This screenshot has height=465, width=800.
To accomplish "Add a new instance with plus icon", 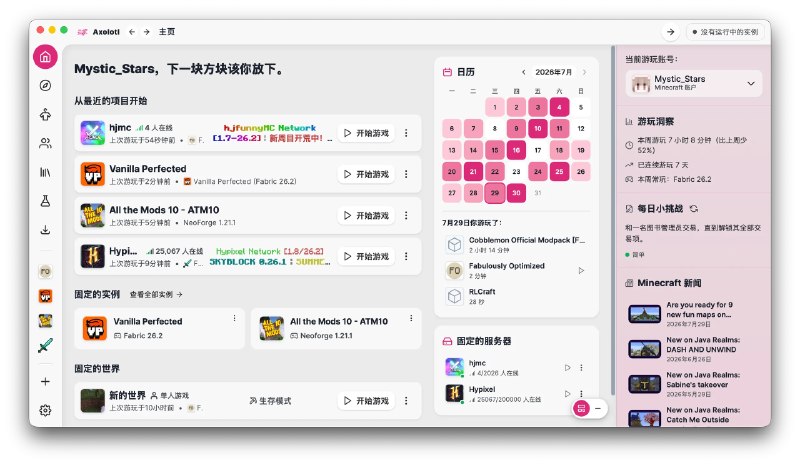I will (x=45, y=382).
